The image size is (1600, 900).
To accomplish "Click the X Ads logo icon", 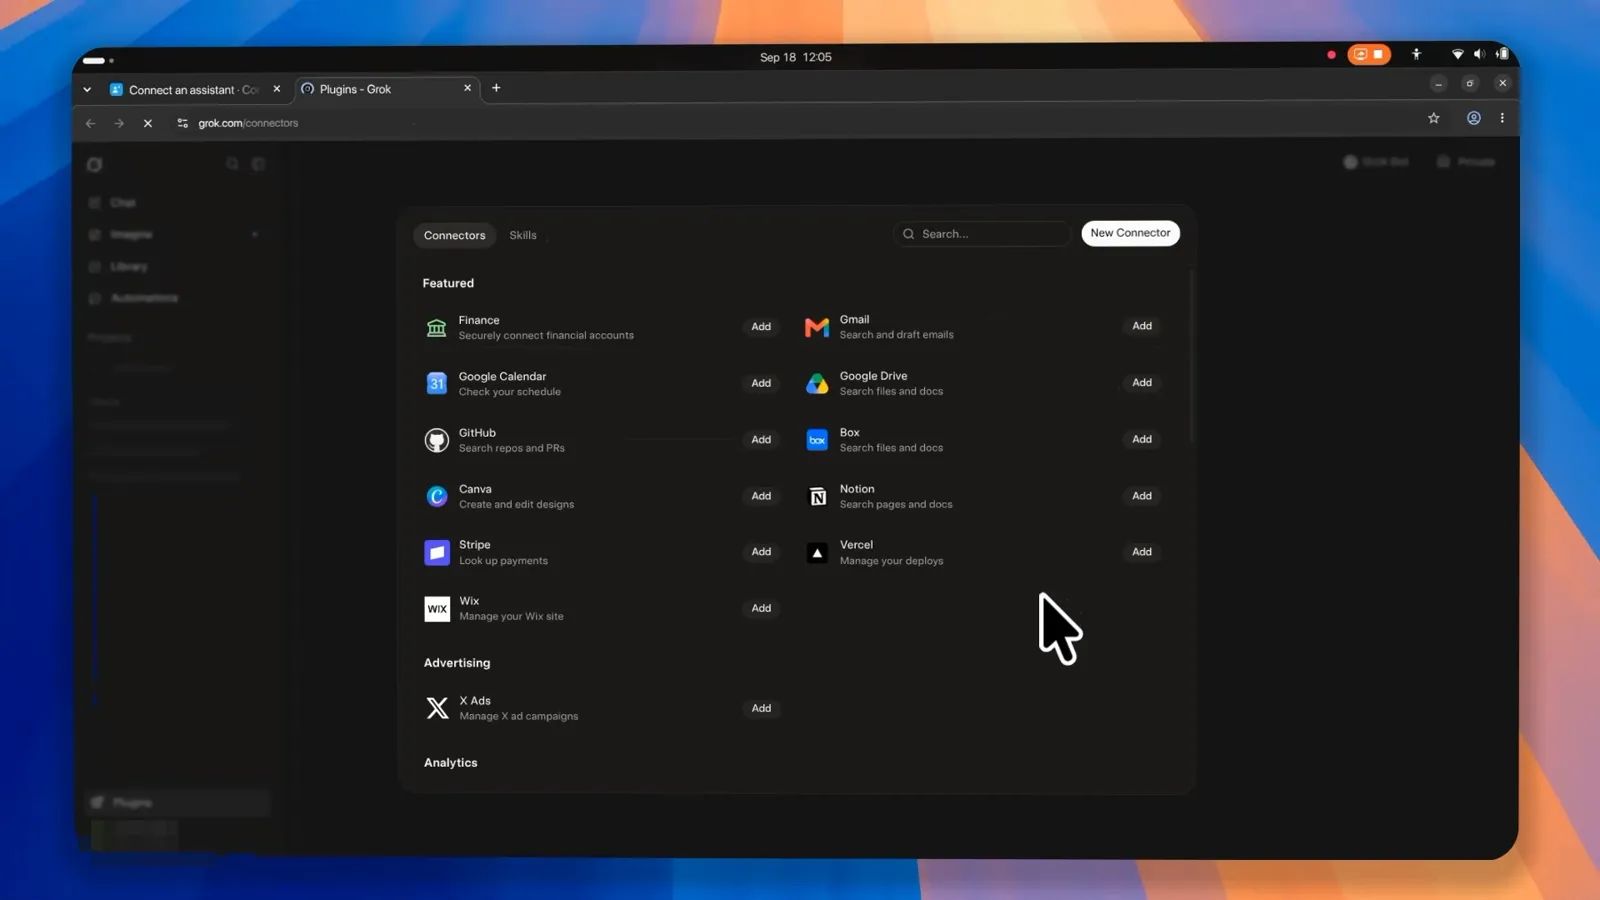I will click(437, 708).
